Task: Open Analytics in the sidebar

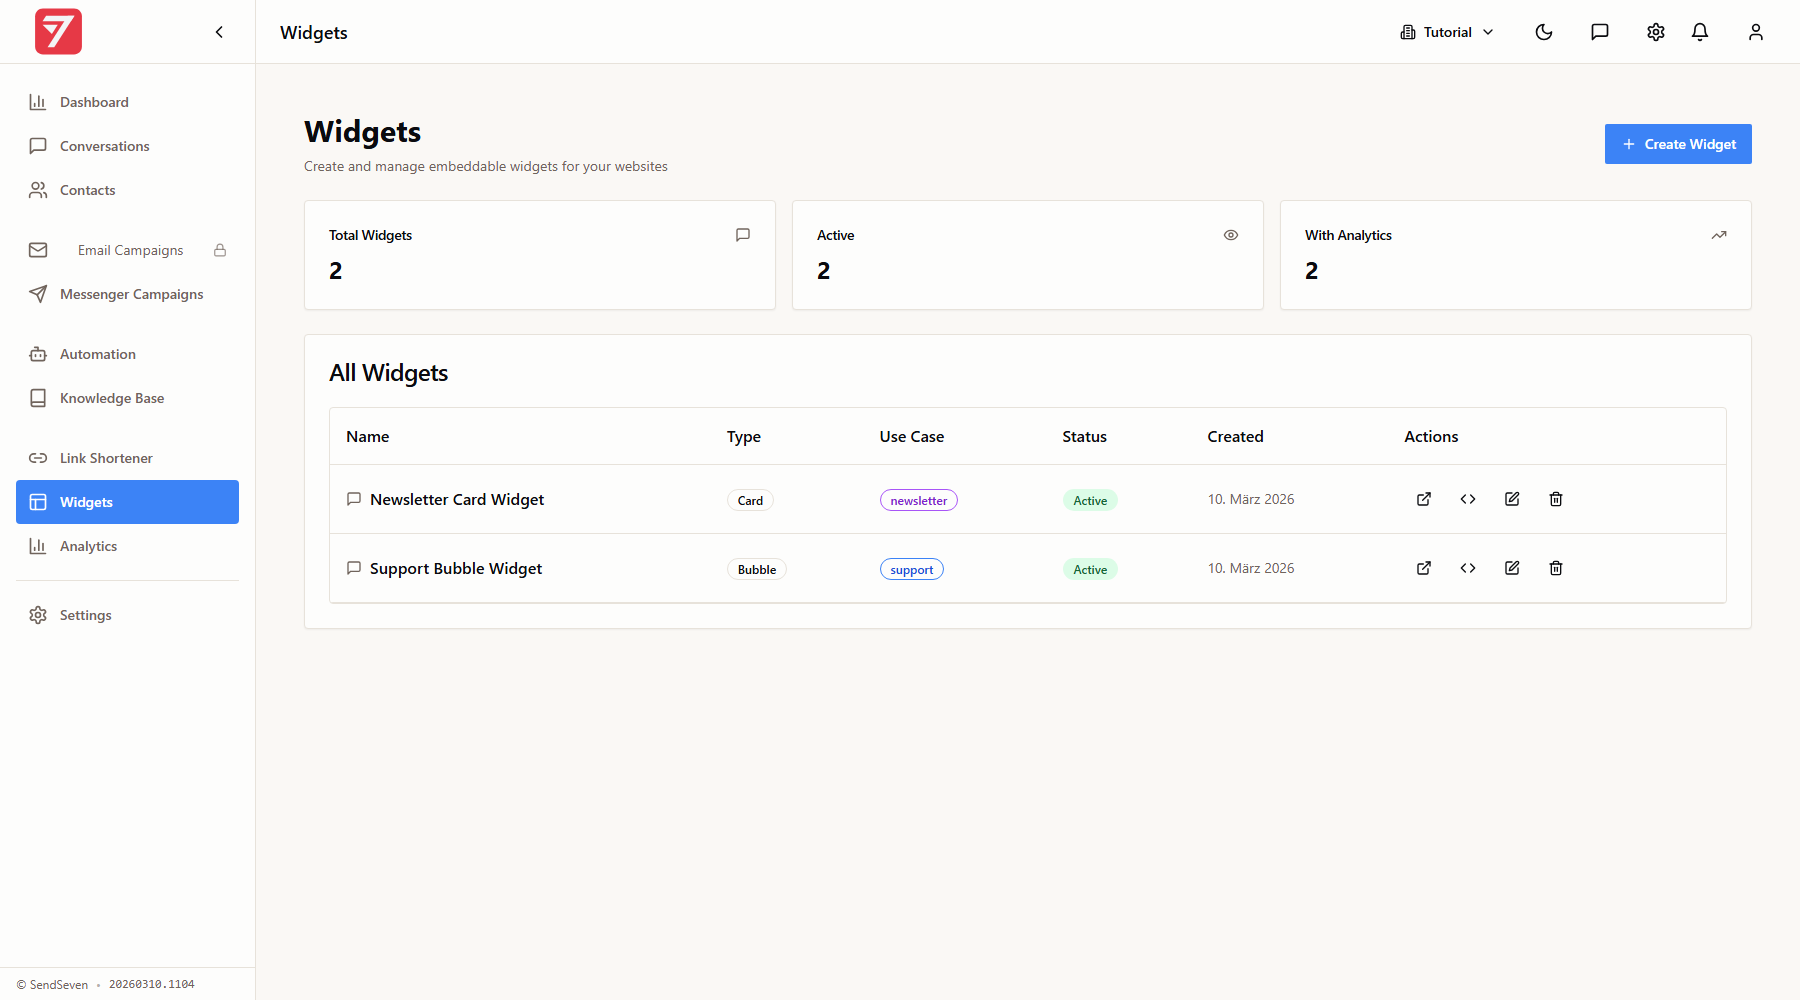Action: coord(127,546)
